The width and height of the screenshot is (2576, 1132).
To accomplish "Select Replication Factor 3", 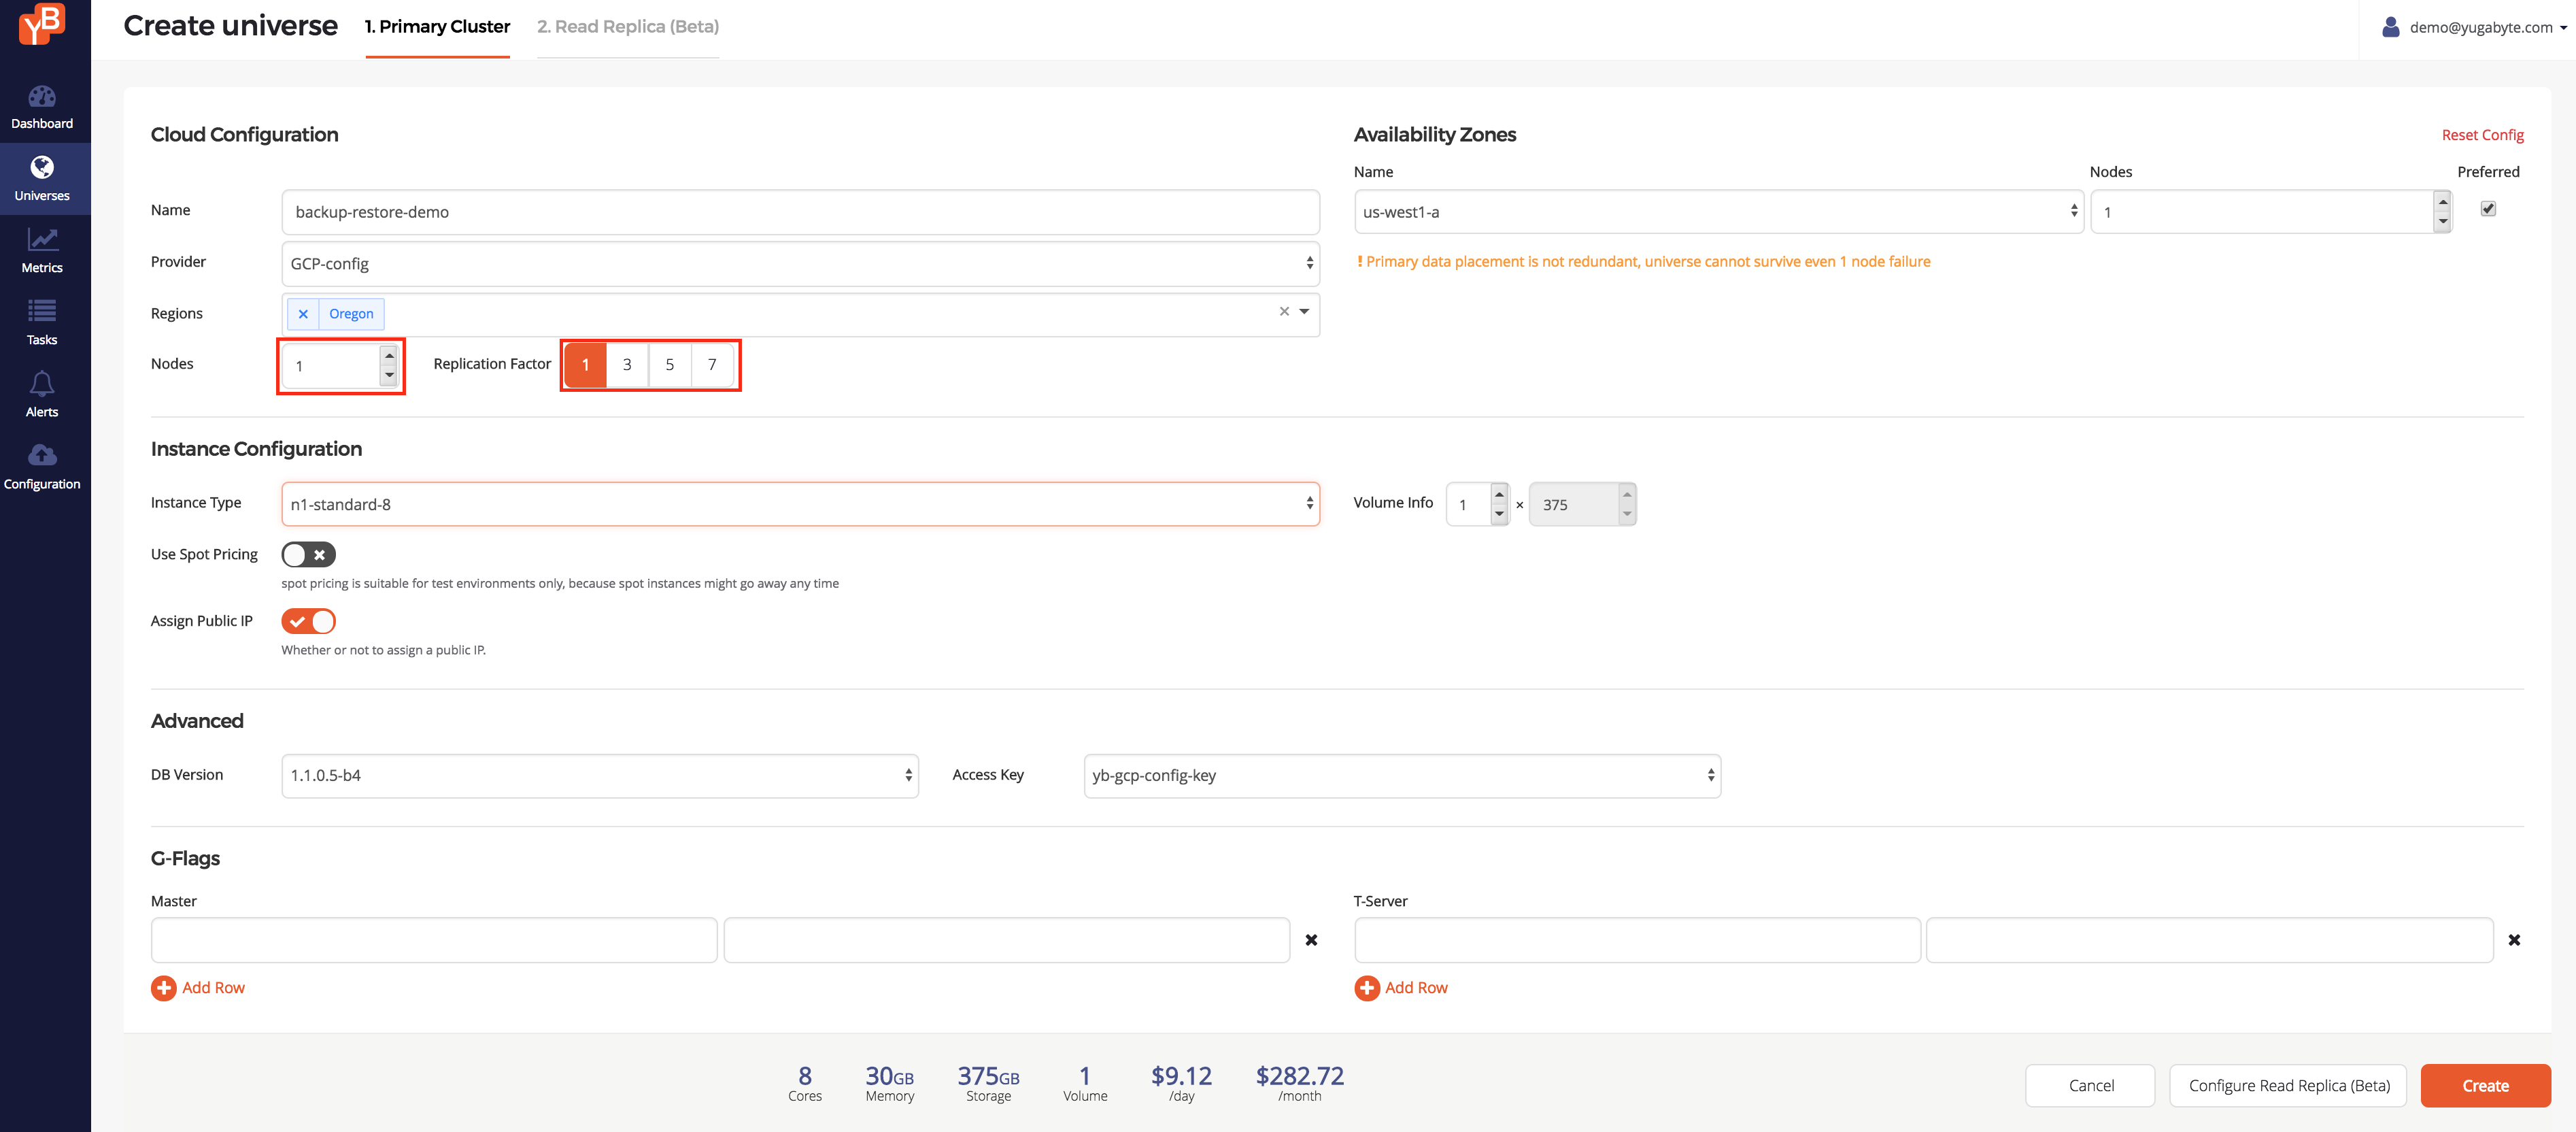I will pyautogui.click(x=627, y=365).
